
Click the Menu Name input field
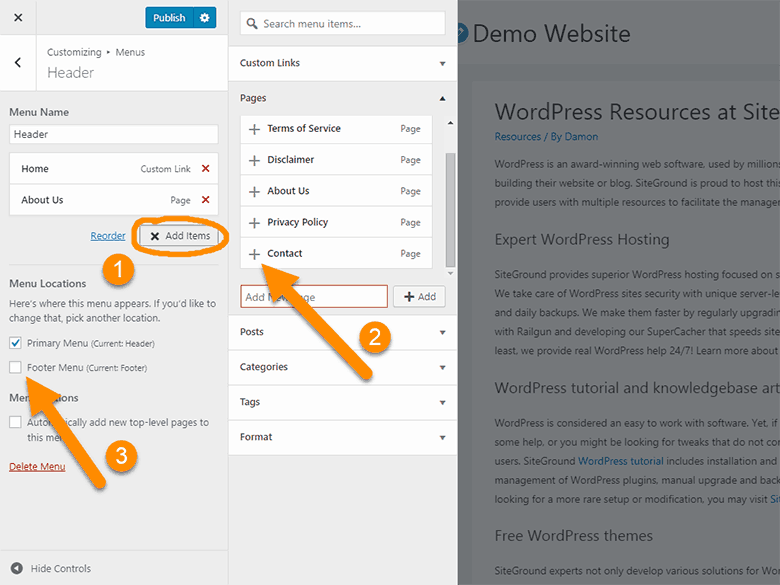pyautogui.click(x=113, y=134)
